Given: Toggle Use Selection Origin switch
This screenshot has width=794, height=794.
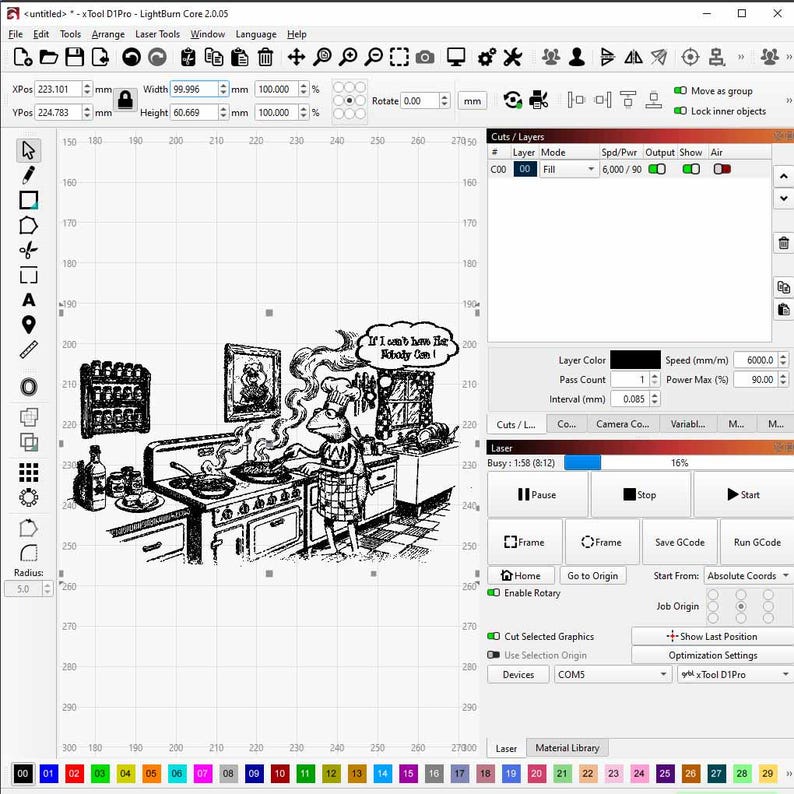Looking at the screenshot, I should [493, 655].
